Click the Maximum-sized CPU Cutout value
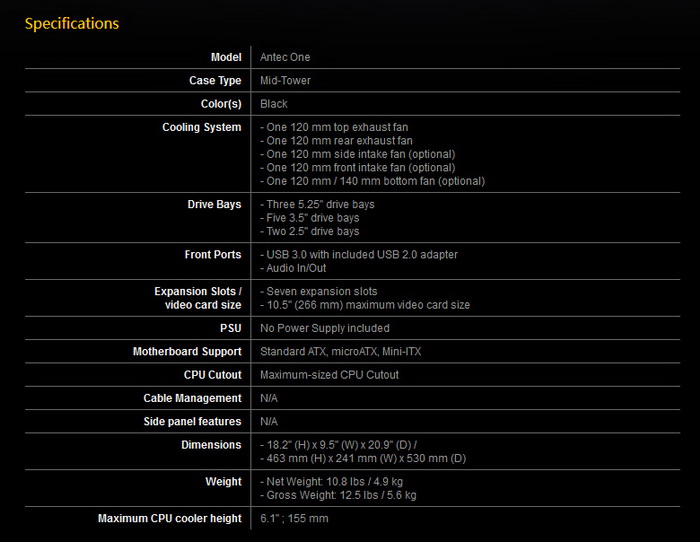 coord(329,375)
